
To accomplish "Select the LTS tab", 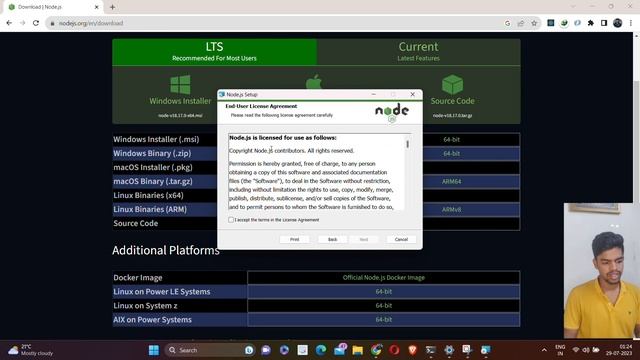I will [x=214, y=52].
